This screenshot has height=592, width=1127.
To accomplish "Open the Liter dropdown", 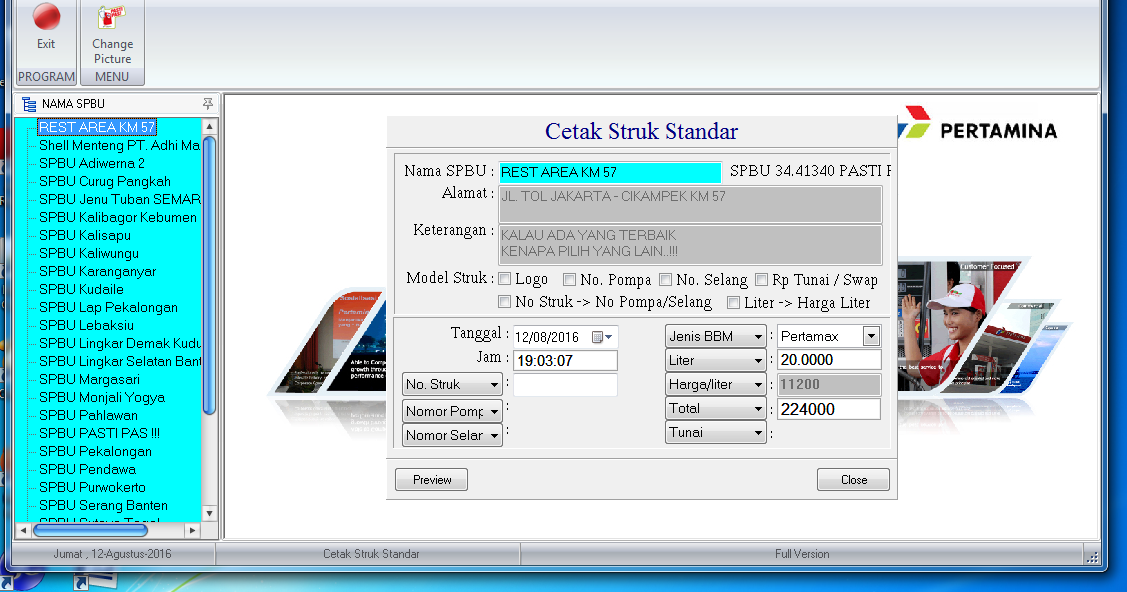I will click(716, 360).
